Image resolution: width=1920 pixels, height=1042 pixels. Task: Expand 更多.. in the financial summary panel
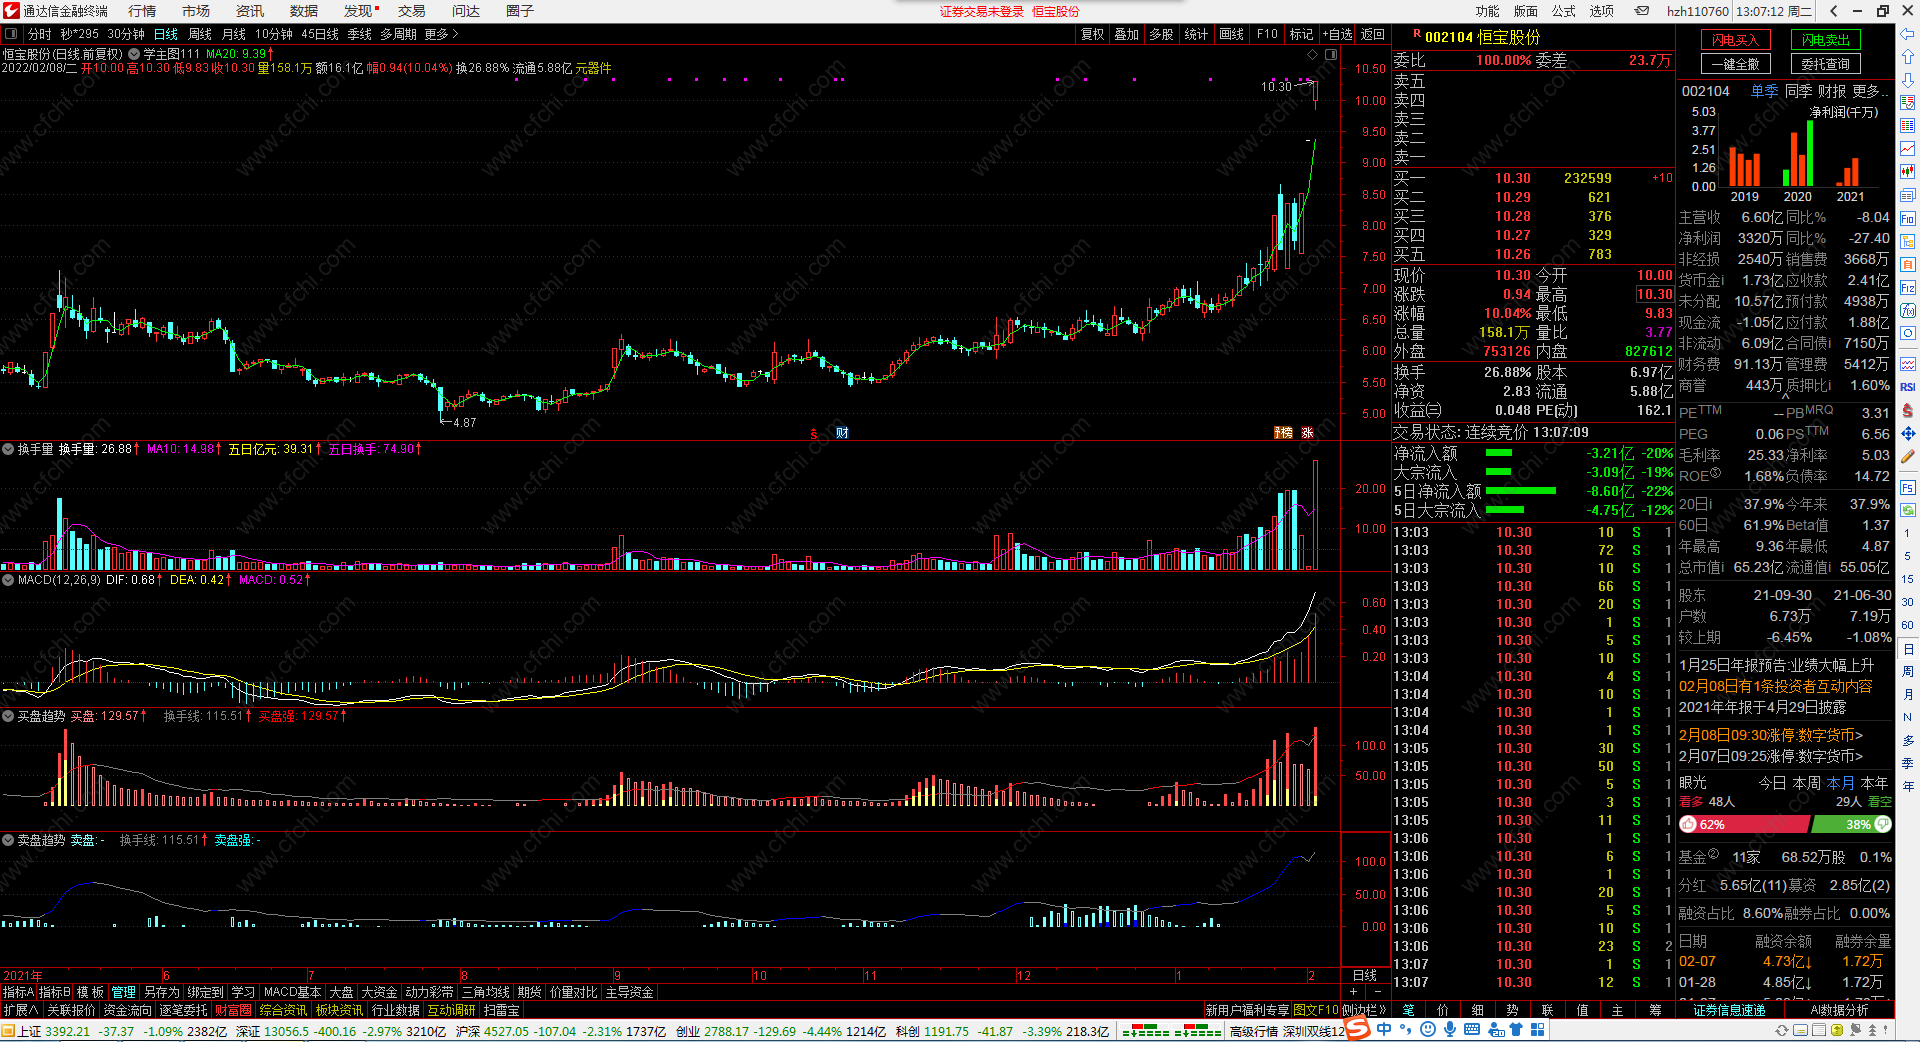click(1869, 91)
